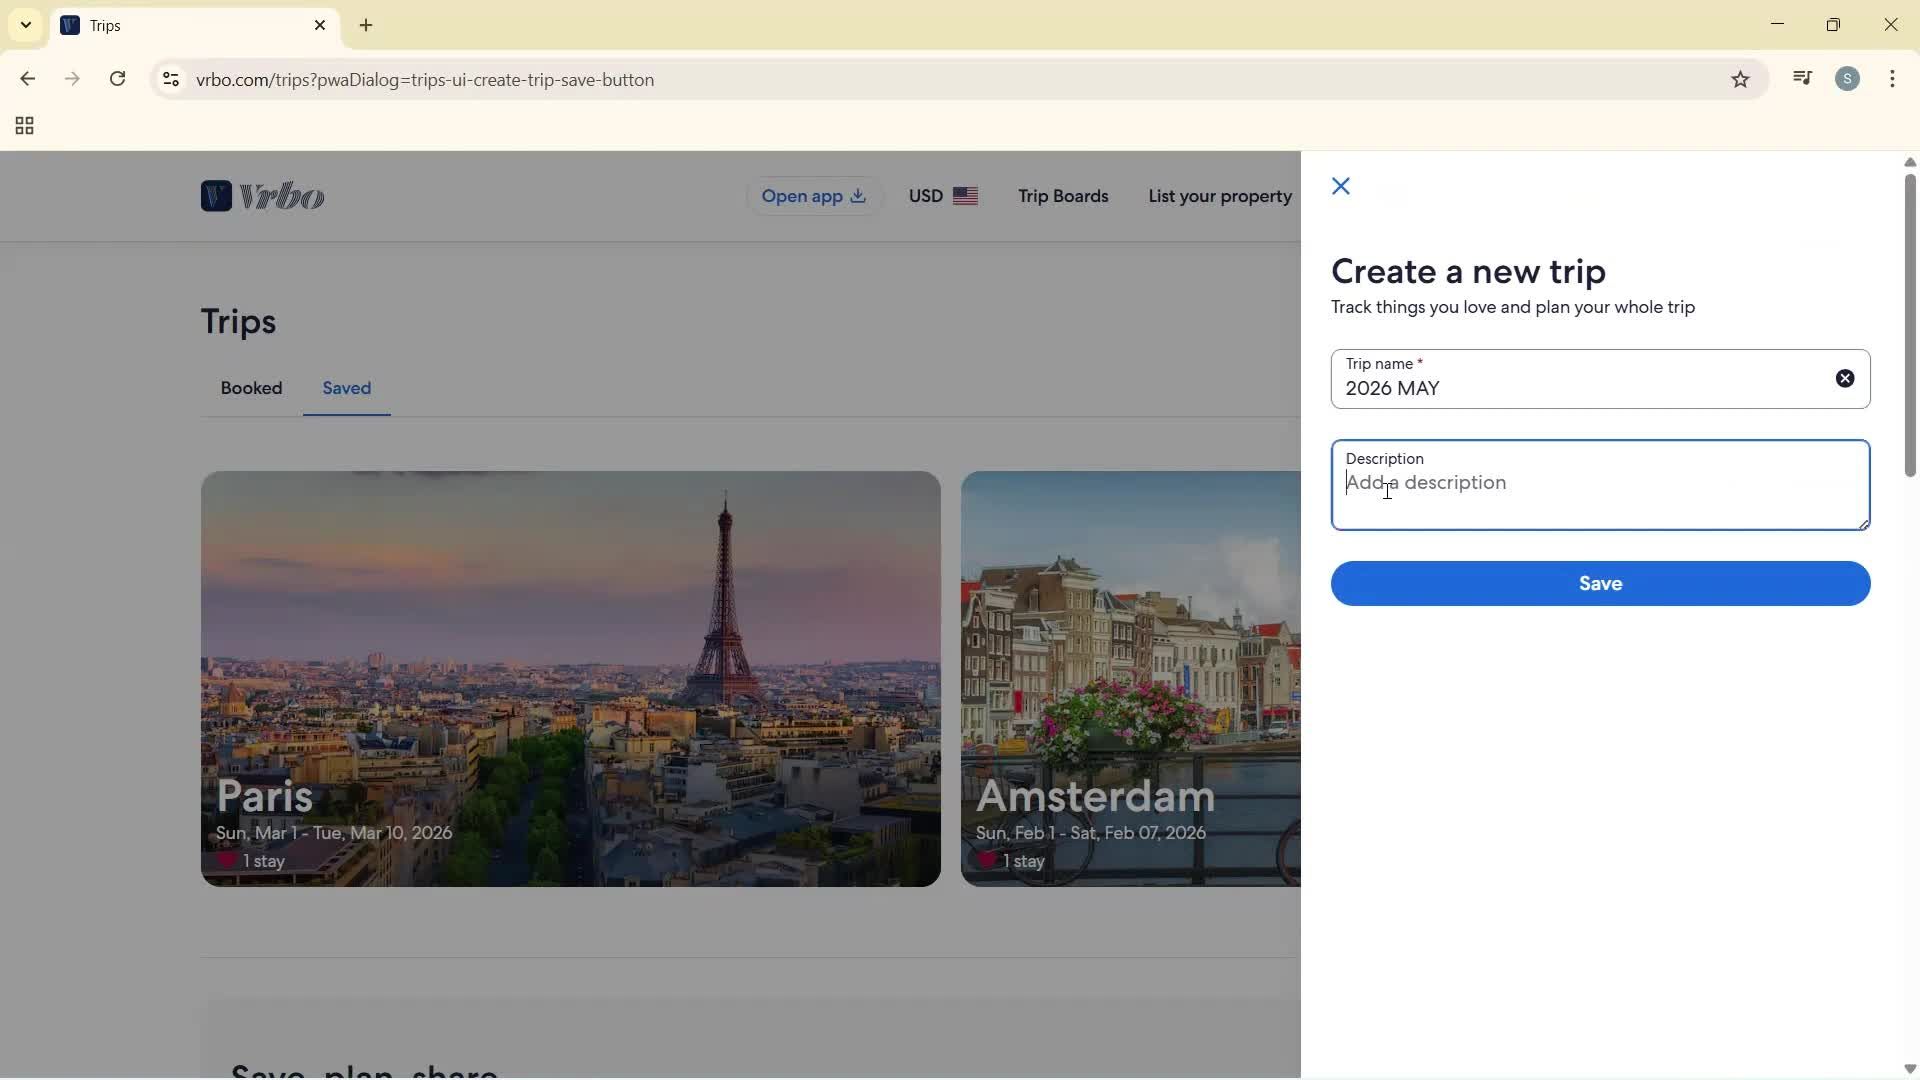Go back to the previous page
Viewport: 1920px width, 1080px height.
[x=27, y=79]
